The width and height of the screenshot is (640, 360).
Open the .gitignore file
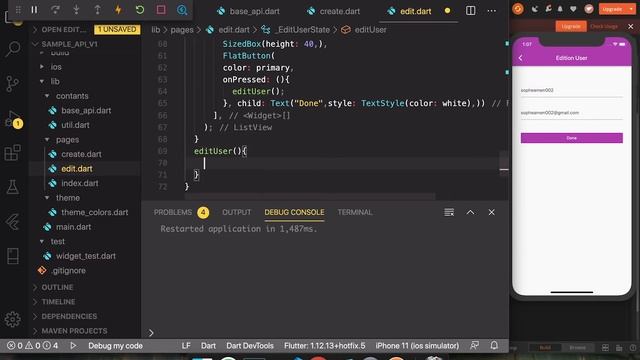point(69,271)
